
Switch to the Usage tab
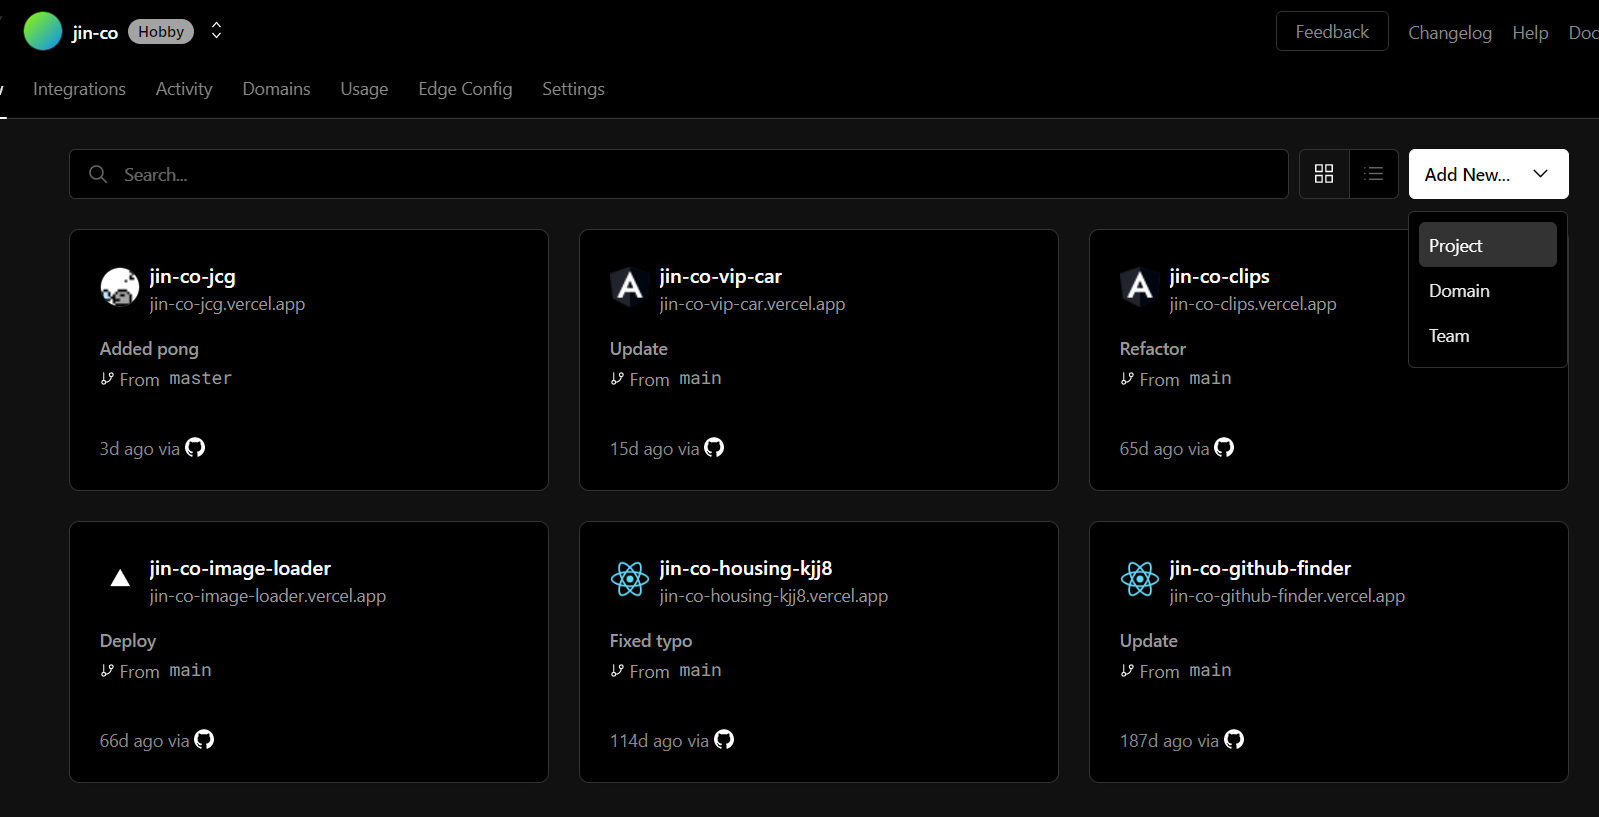[x=364, y=89]
